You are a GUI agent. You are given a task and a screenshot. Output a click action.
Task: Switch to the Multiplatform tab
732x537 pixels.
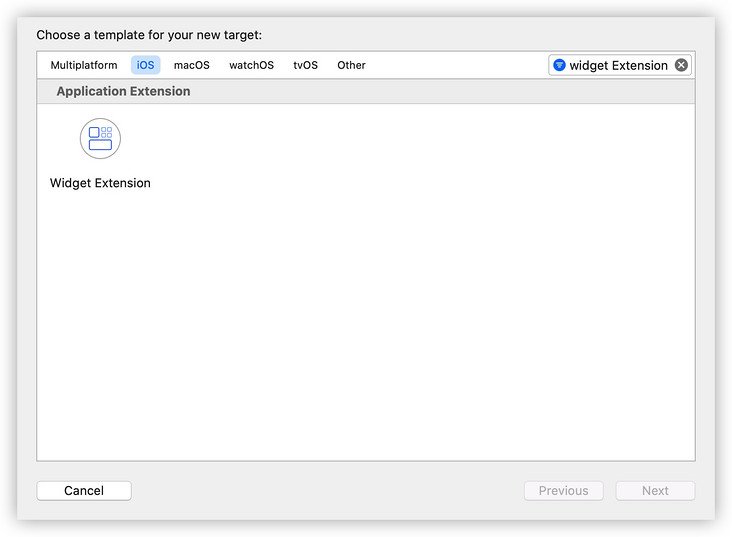click(x=84, y=65)
